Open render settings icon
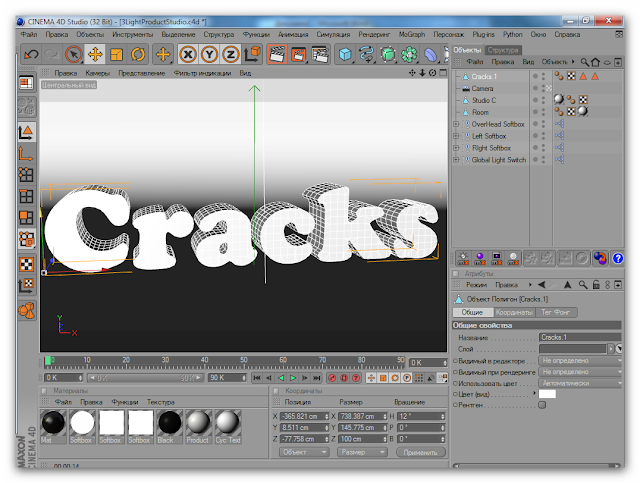 point(320,54)
